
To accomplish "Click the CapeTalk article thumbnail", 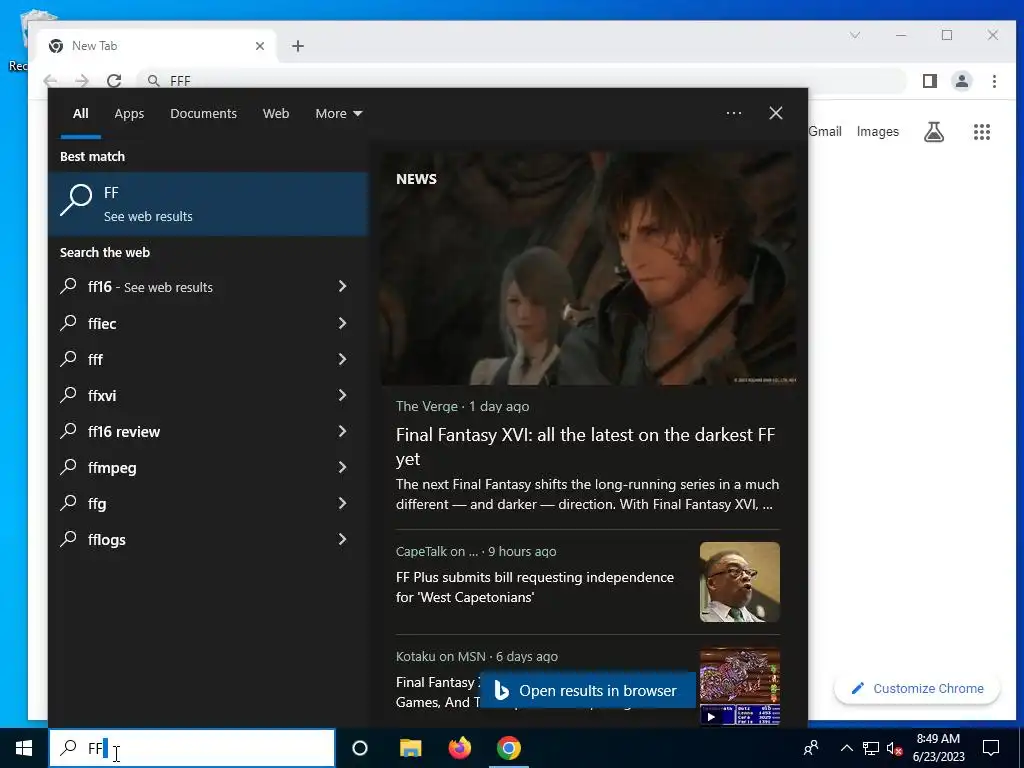I will [740, 582].
